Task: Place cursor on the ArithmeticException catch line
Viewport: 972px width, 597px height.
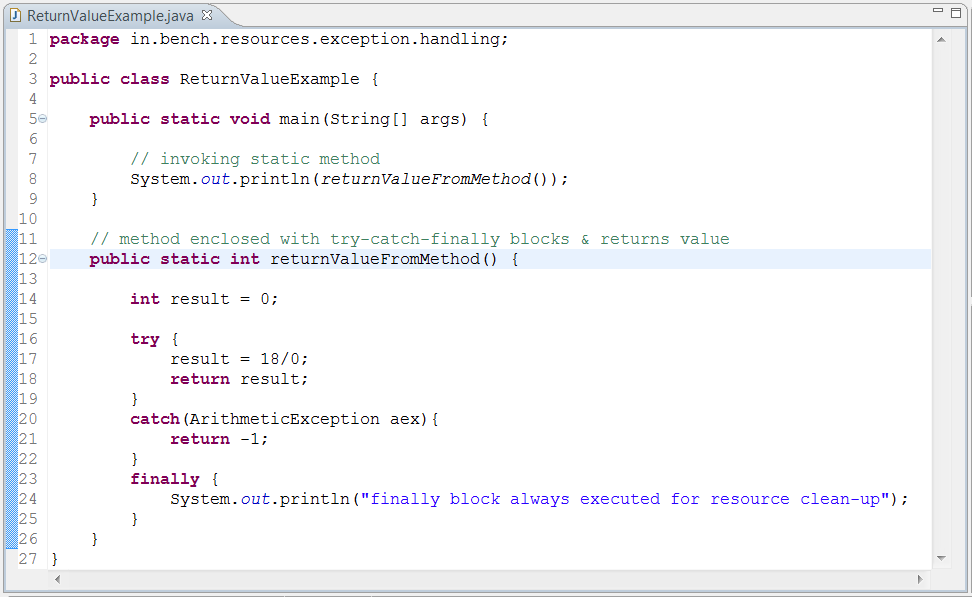Action: (x=285, y=419)
